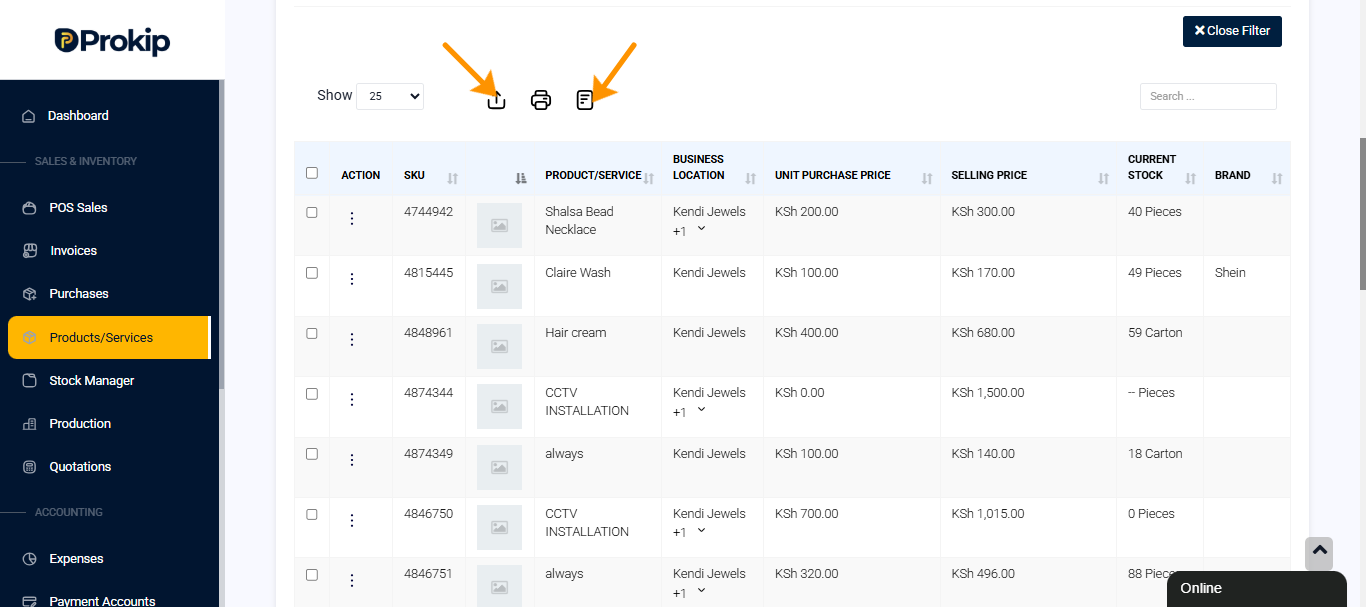Image resolution: width=1366 pixels, height=607 pixels.
Task: Click the column visibility document icon
Action: click(x=585, y=100)
